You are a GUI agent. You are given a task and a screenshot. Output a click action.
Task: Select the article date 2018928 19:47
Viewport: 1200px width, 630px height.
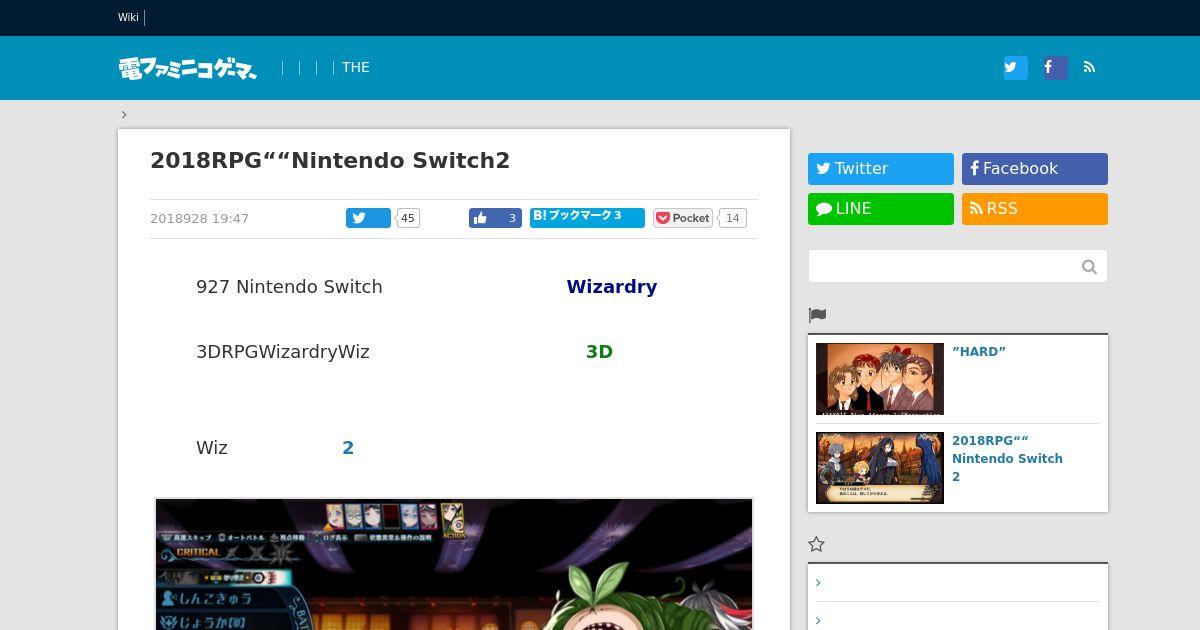tap(199, 218)
